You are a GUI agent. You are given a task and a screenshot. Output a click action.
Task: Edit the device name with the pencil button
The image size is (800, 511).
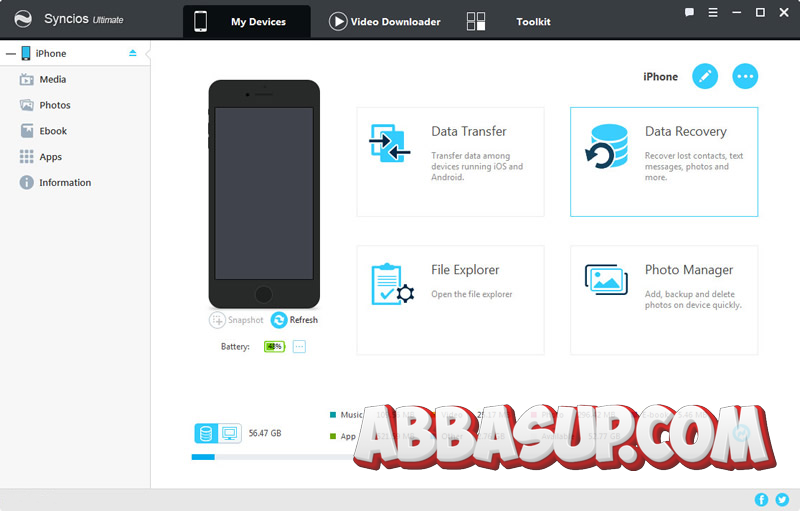[705, 76]
